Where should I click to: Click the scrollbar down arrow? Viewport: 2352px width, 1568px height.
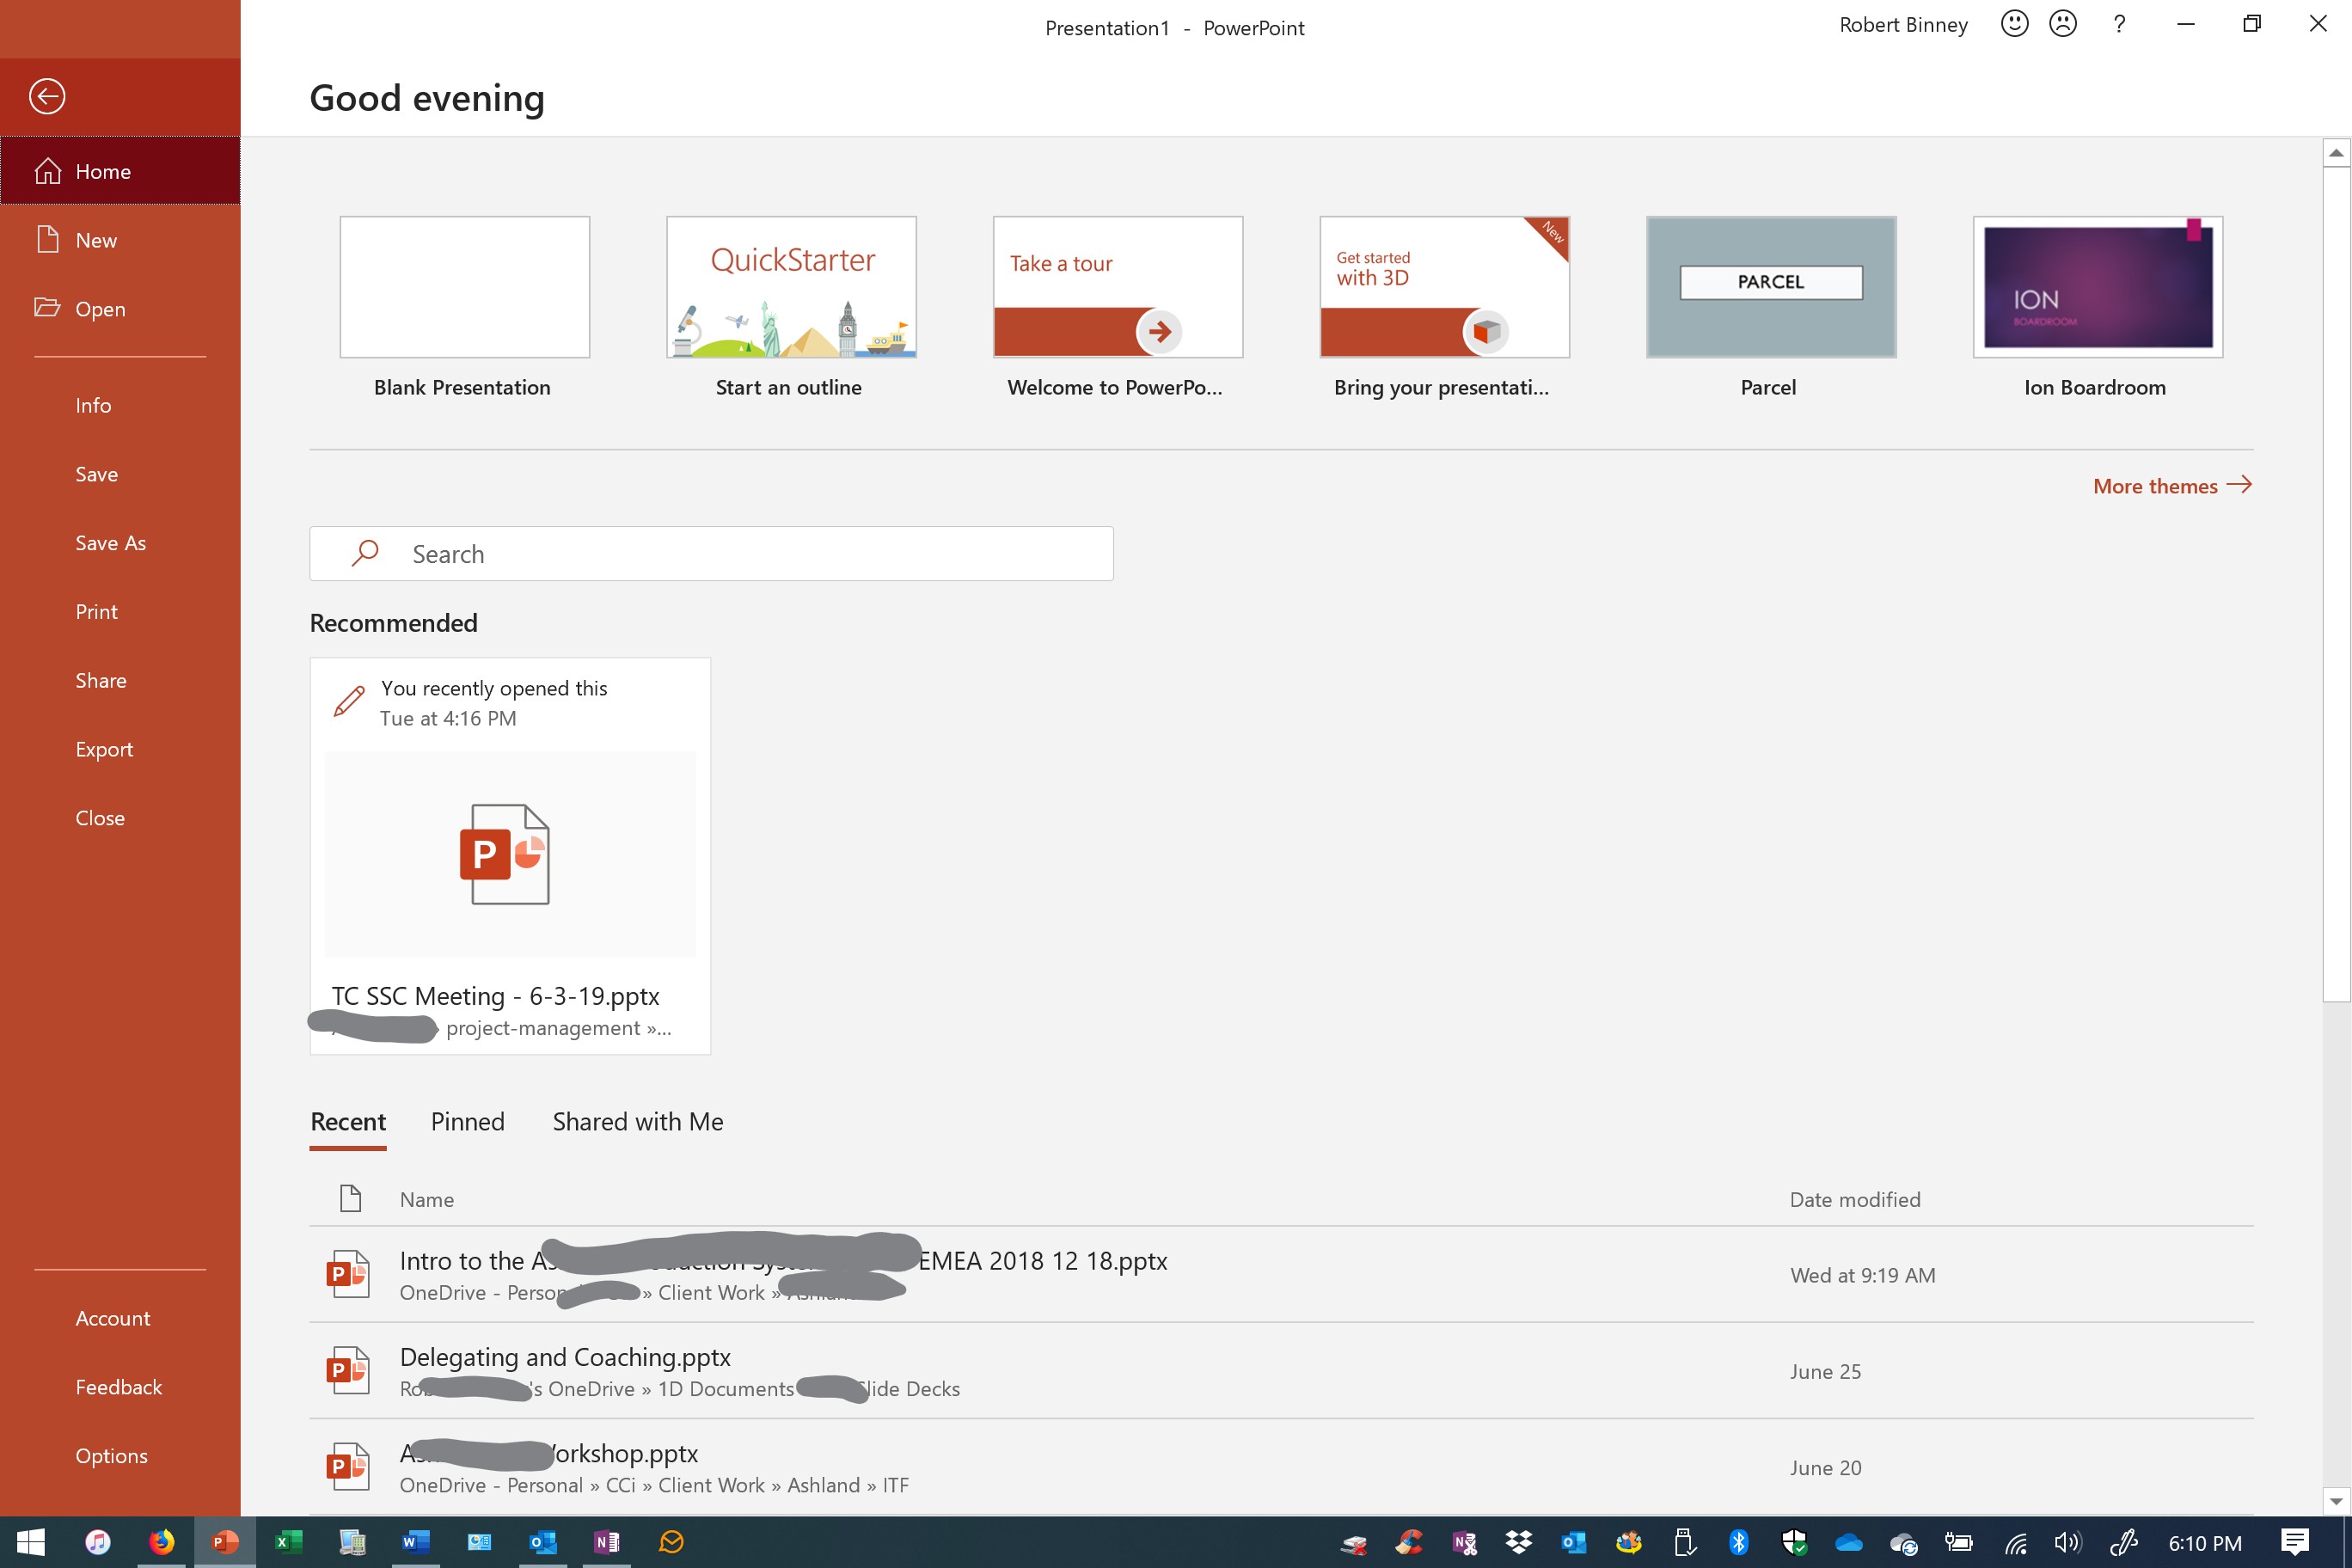click(x=2335, y=1501)
